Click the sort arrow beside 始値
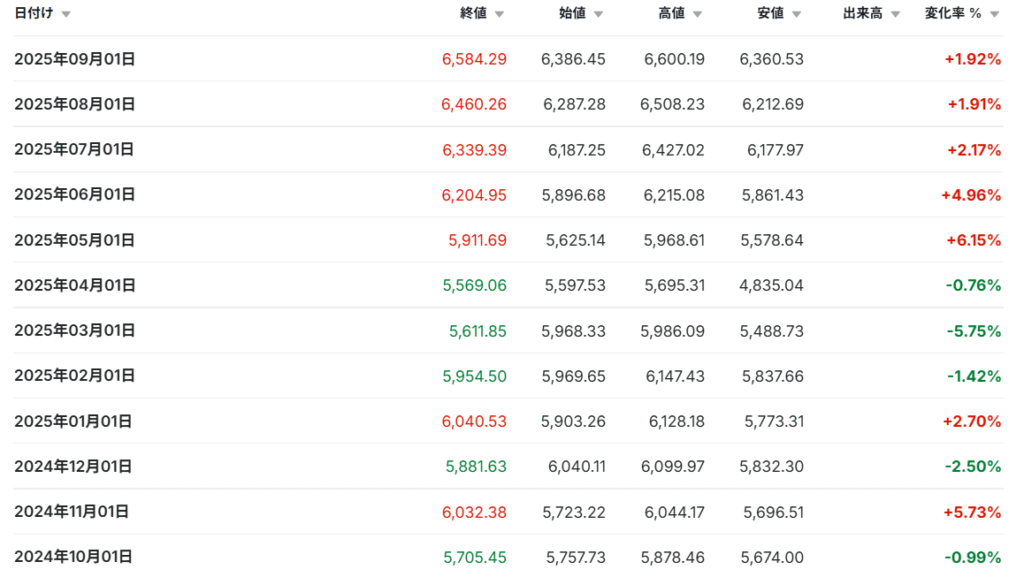The image size is (1024, 577). [598, 15]
